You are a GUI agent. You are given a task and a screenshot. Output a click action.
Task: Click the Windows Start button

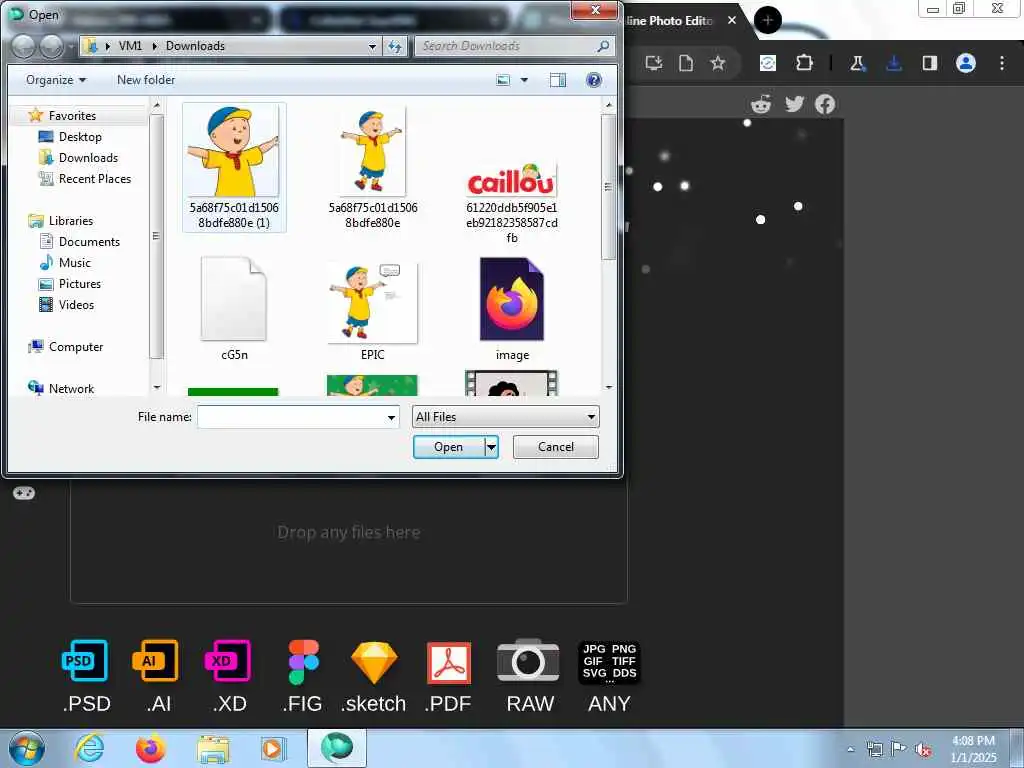pyautogui.click(x=27, y=748)
